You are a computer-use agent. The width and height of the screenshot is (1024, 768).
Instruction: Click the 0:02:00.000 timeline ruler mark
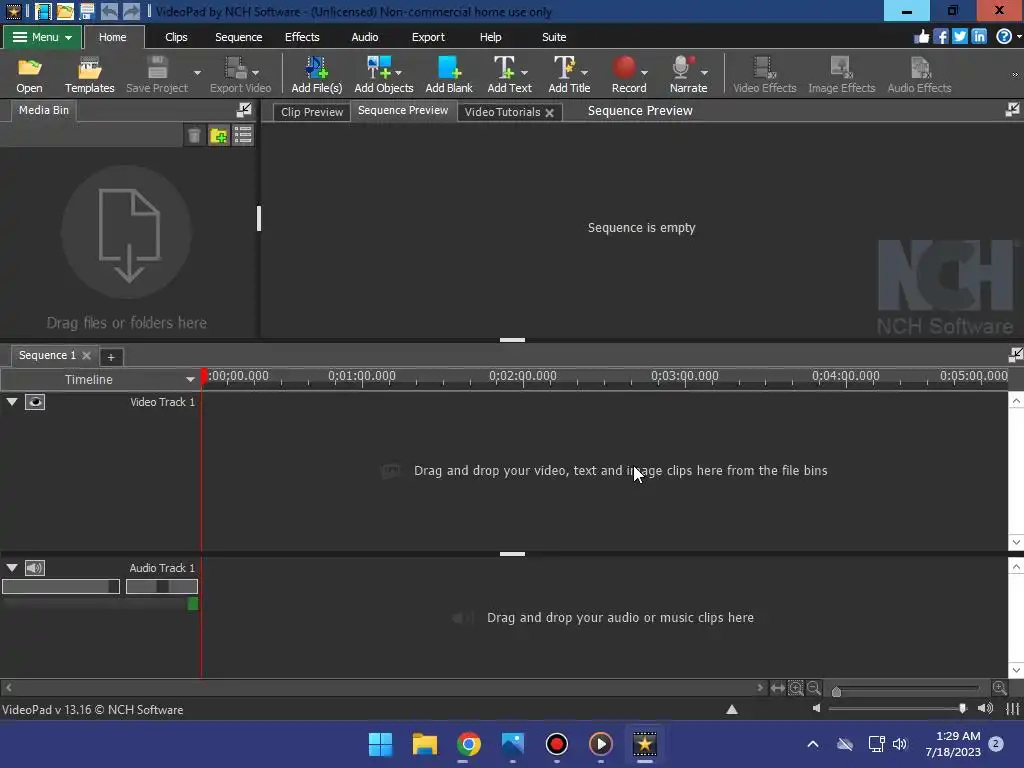pos(522,376)
